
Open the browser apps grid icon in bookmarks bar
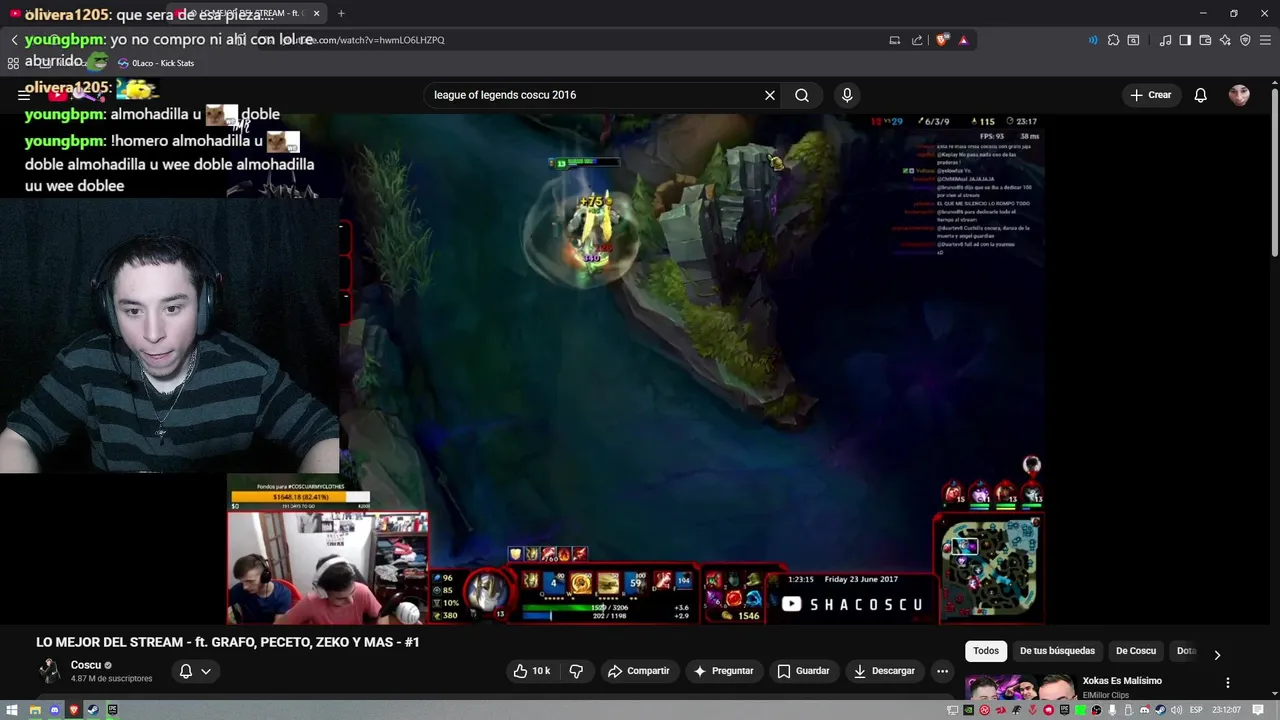point(13,63)
